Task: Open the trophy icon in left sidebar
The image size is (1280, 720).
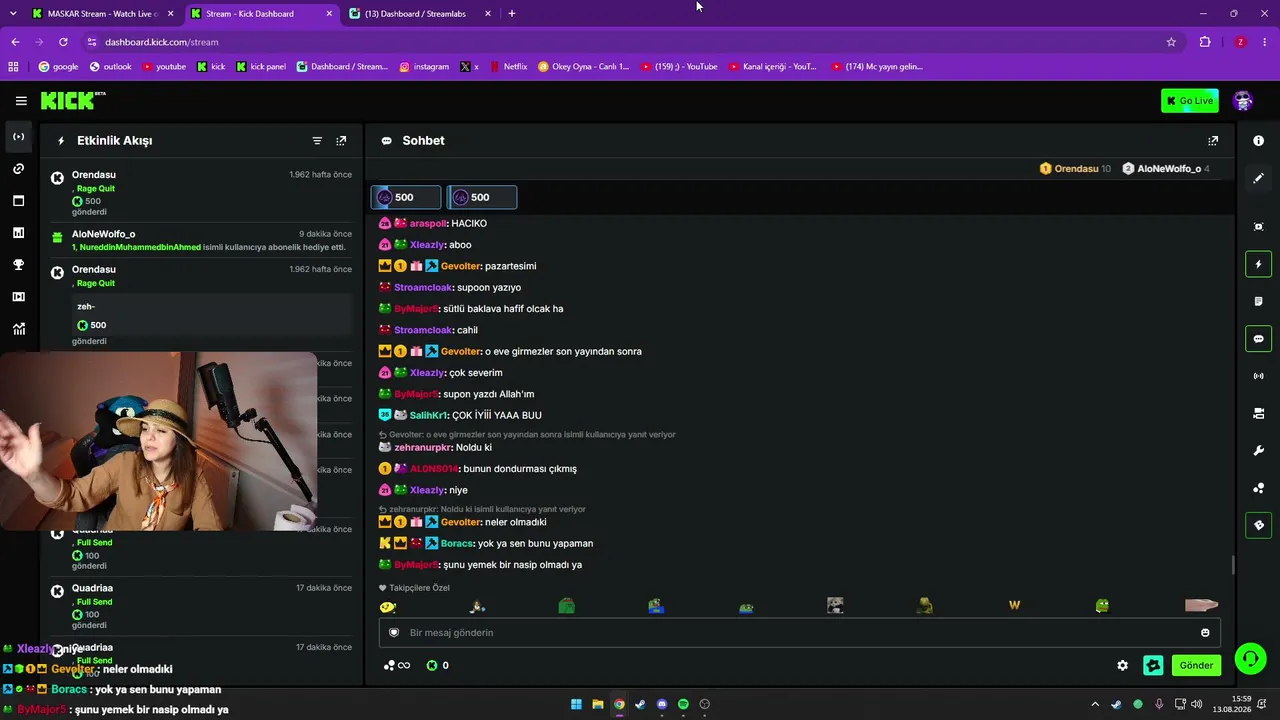Action: 18,265
